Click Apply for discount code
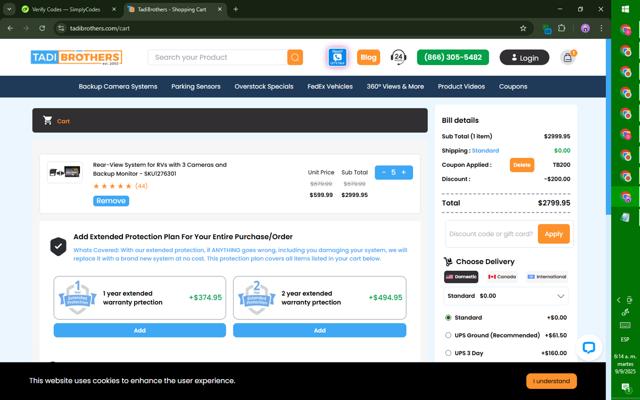 [553, 234]
